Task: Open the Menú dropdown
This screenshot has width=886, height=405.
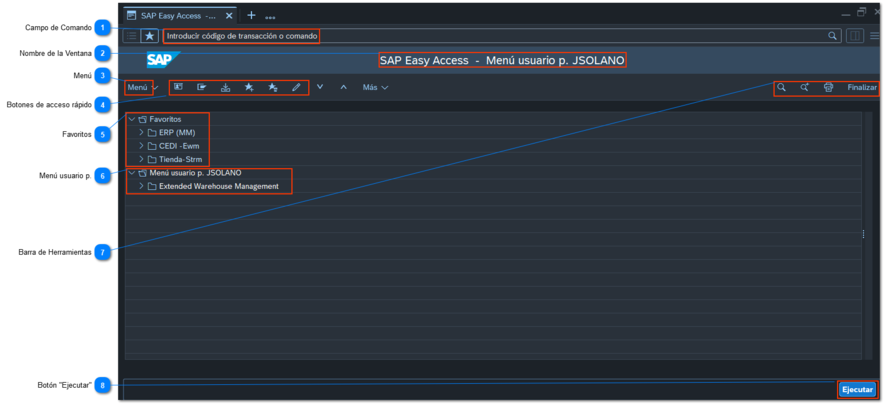Action: (x=142, y=88)
